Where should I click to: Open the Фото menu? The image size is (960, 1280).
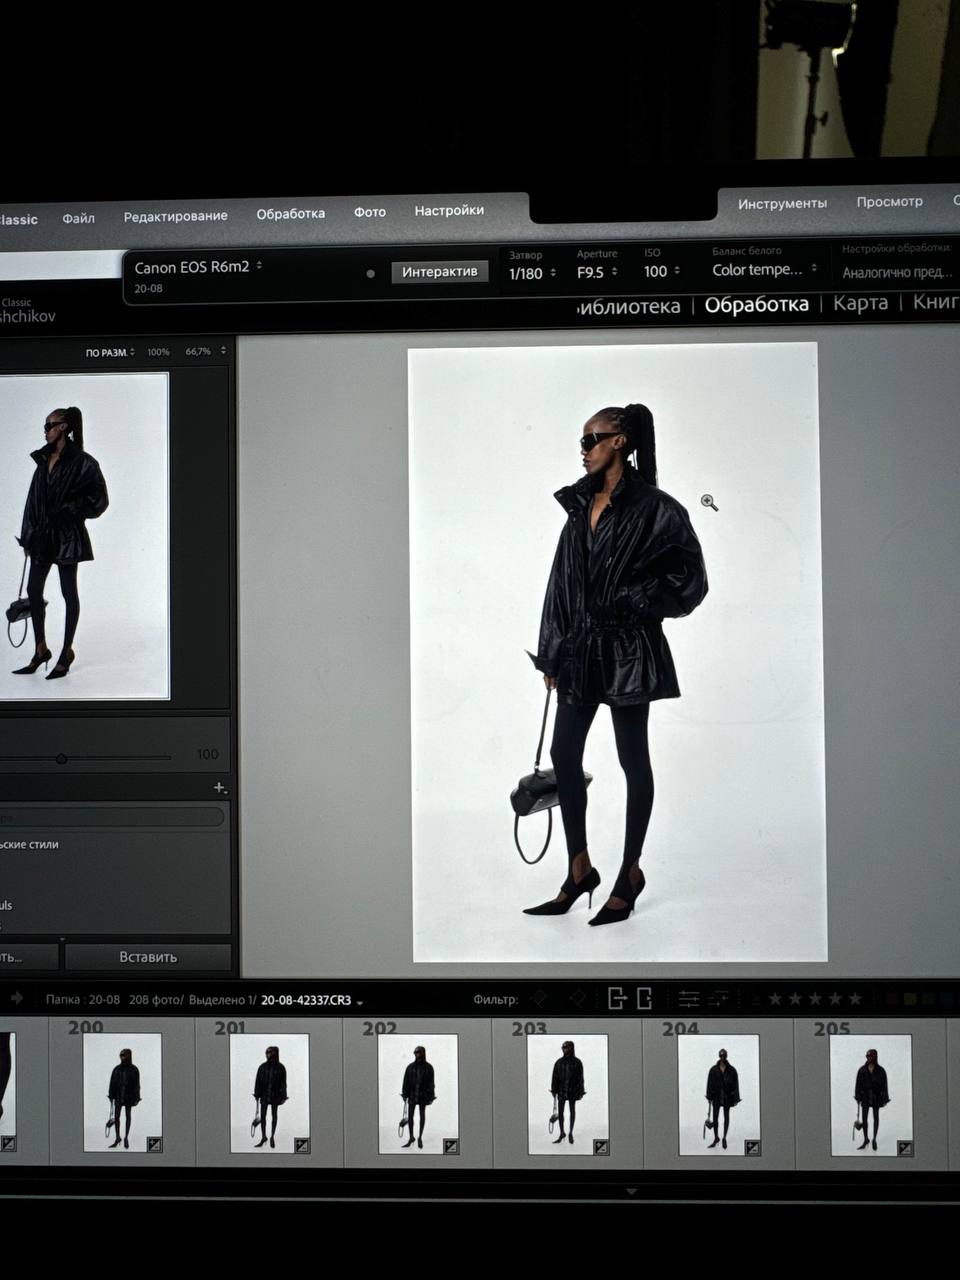tap(369, 212)
